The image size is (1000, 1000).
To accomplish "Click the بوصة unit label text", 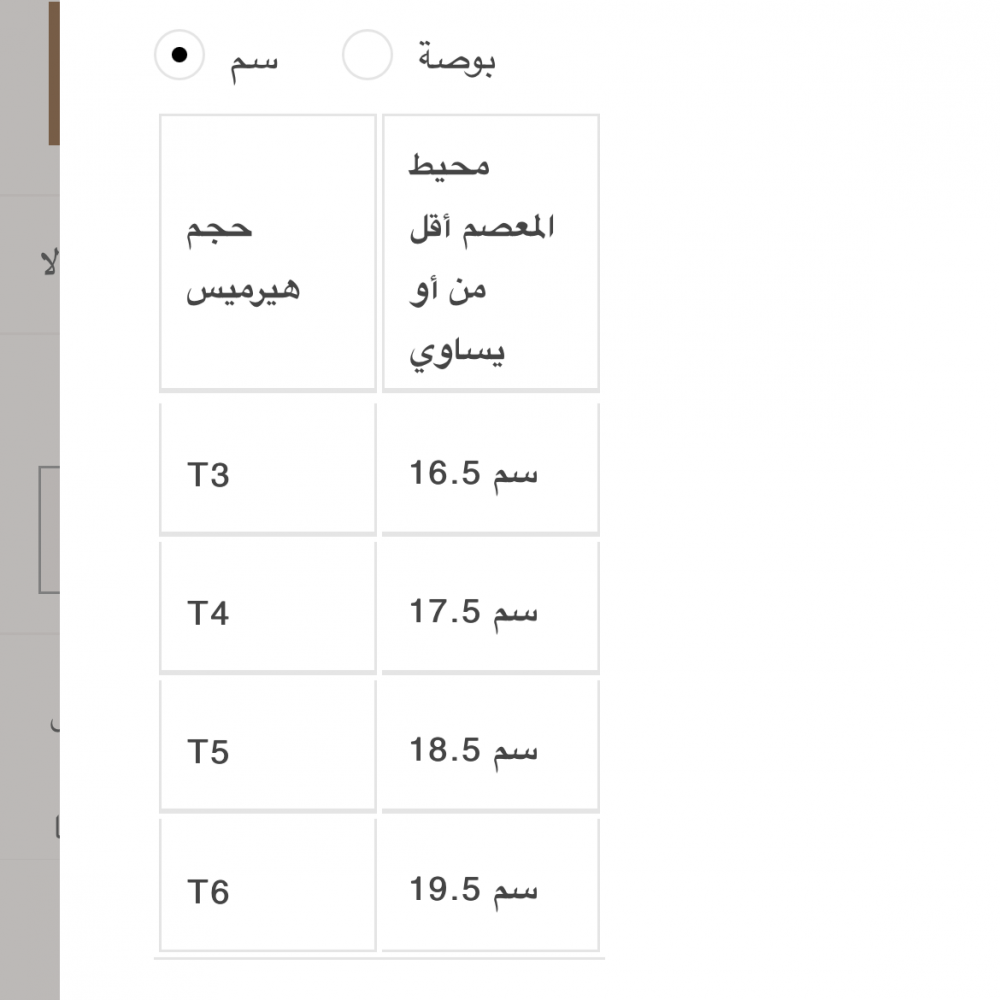I will pyautogui.click(x=457, y=58).
